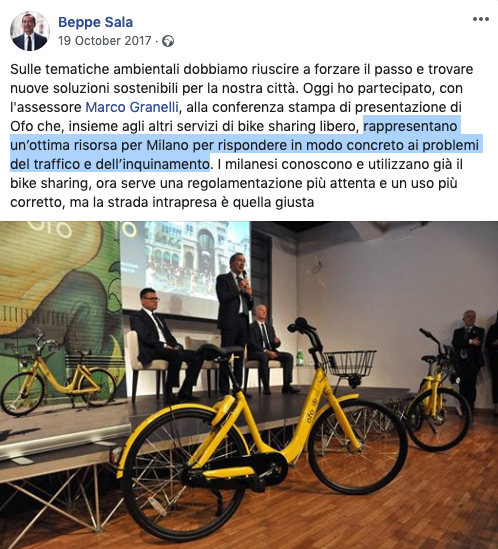Click the Beppe Sala name link
The height and width of the screenshot is (549, 498).
click(95, 22)
